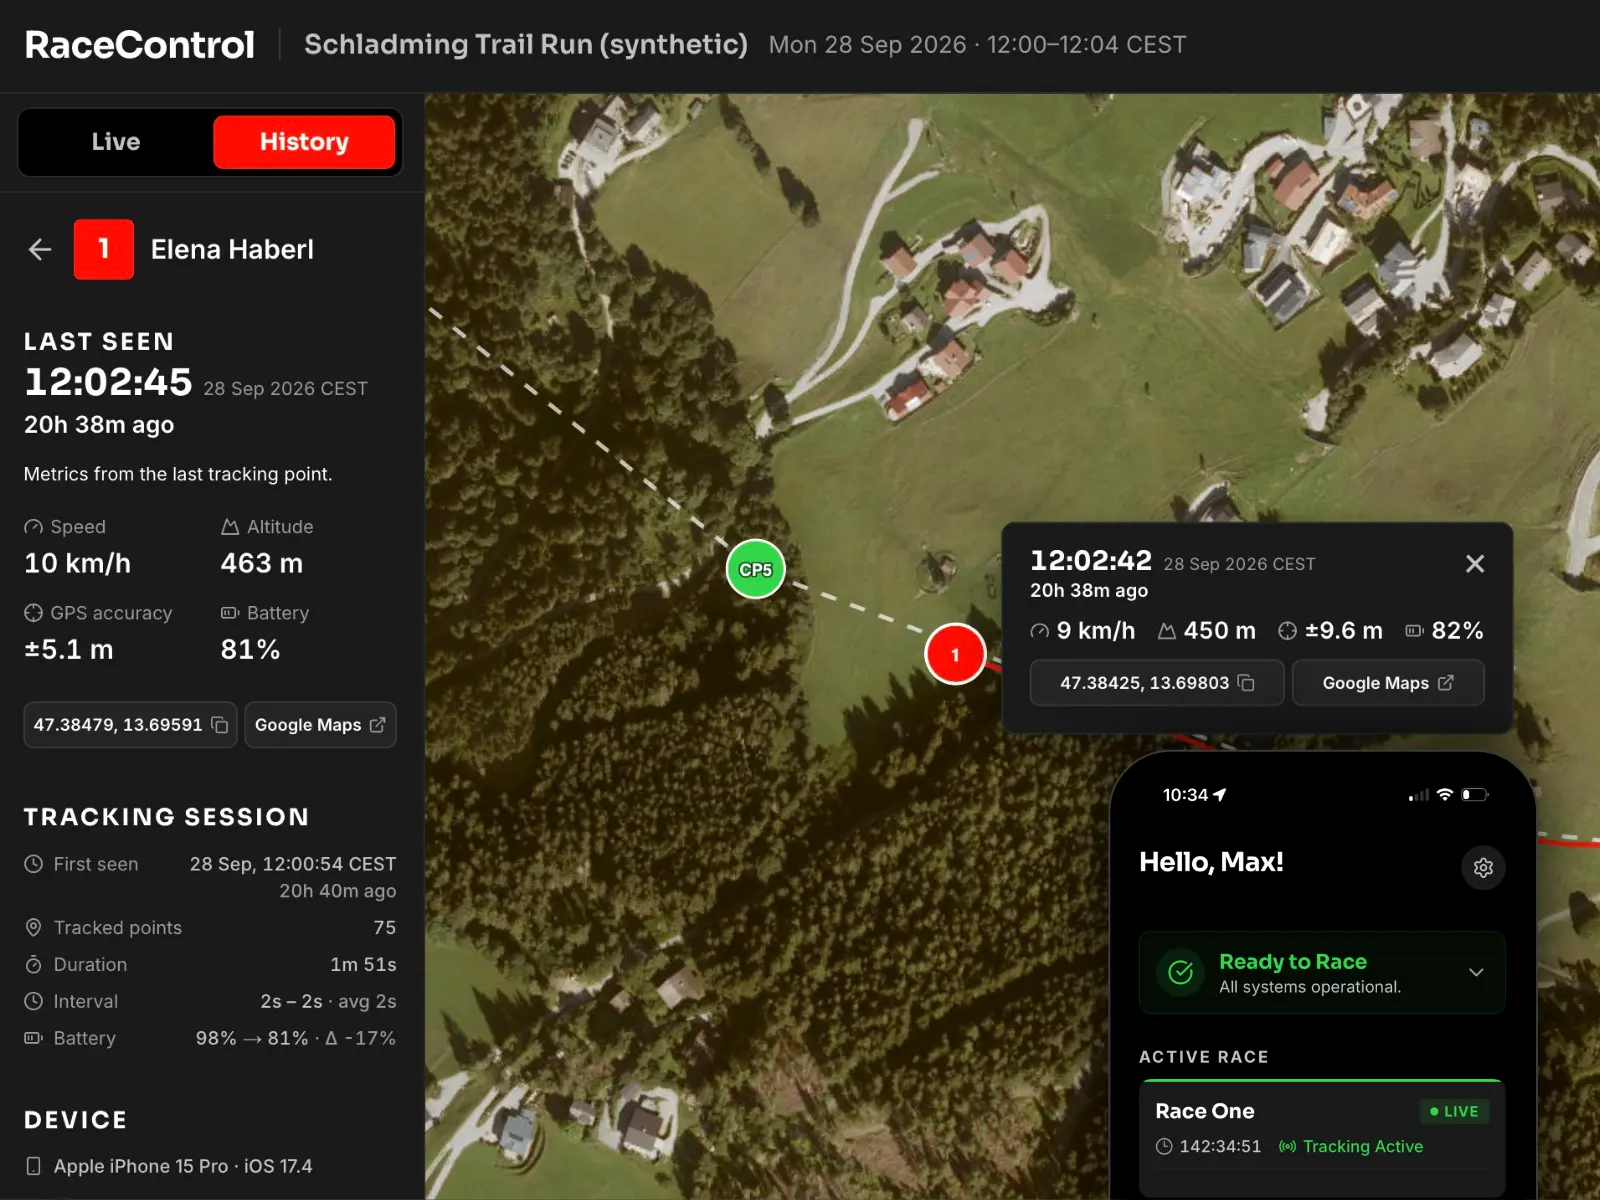Click the Ready to Race checkmark icon
Image resolution: width=1600 pixels, height=1200 pixels.
click(1181, 972)
